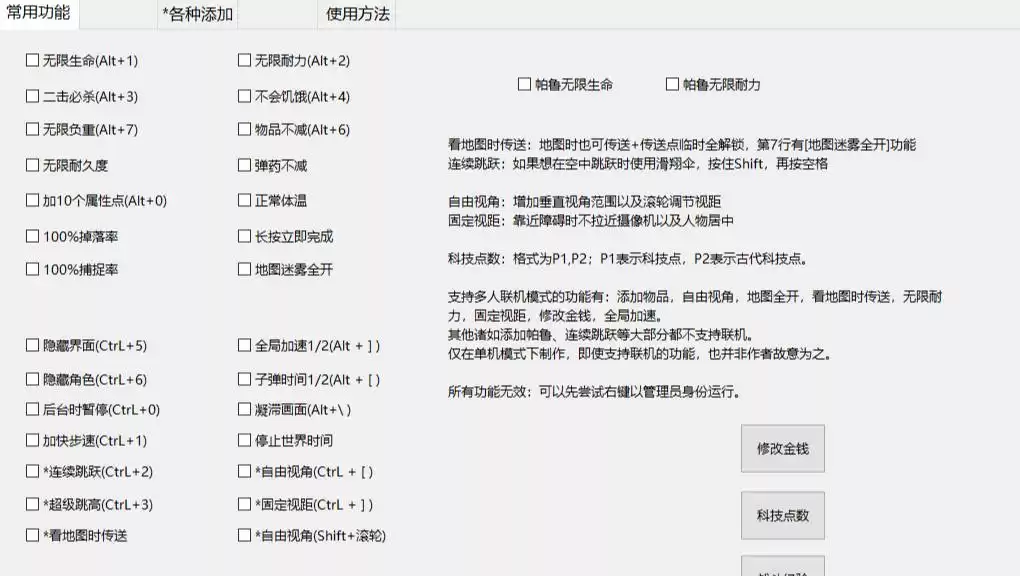Tick the 无限耐力 (Alt+2) checkbox
Screen dimensions: 1020x576
pyautogui.click(x=245, y=61)
